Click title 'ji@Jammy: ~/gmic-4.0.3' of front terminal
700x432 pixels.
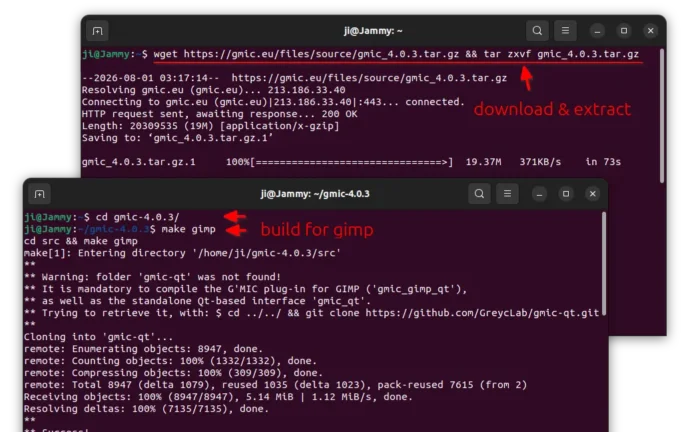pos(315,194)
